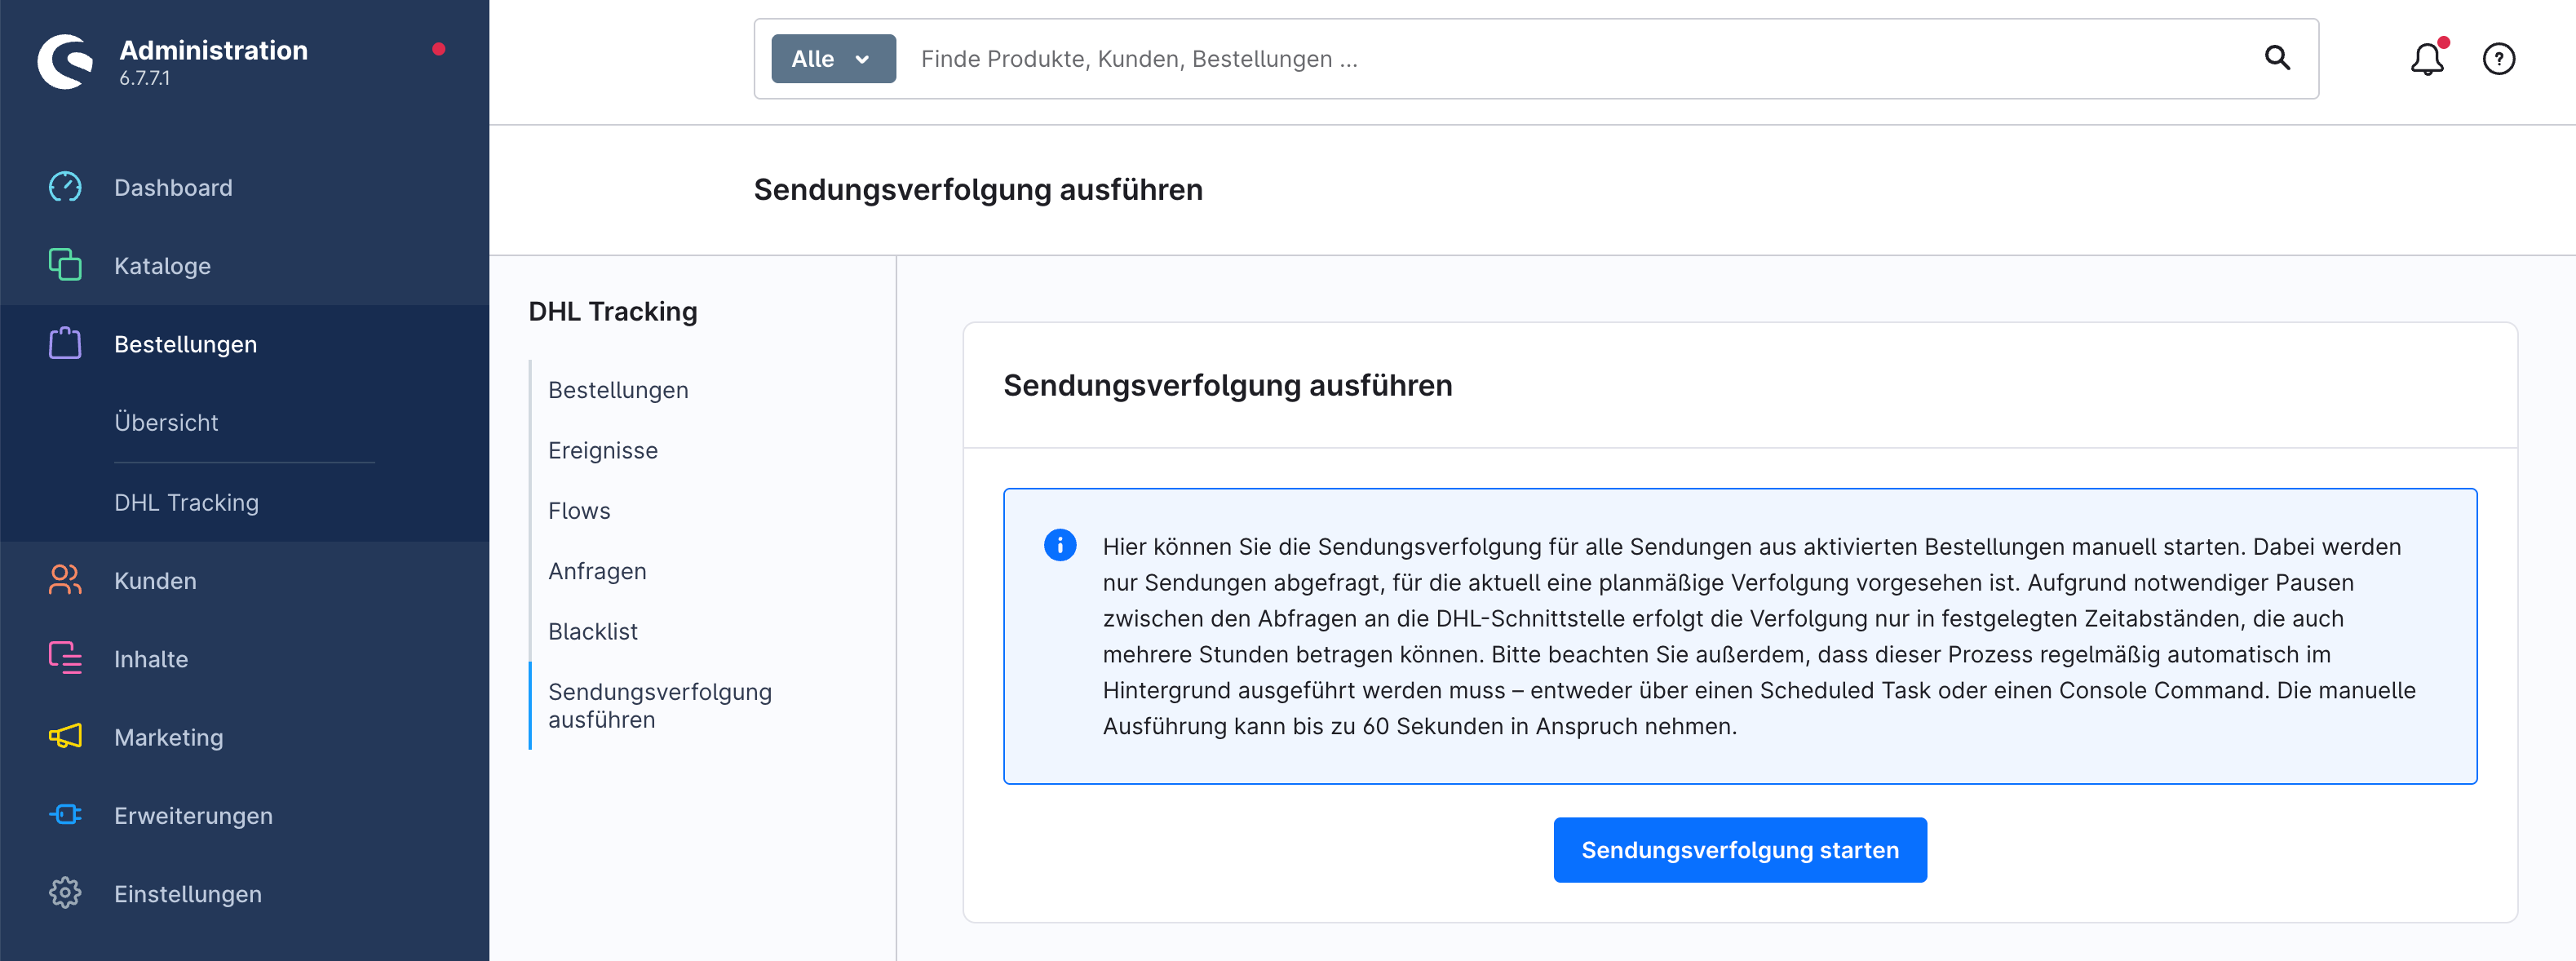Open Übersicht under Bestellungen
The height and width of the screenshot is (961, 2576).
166,422
